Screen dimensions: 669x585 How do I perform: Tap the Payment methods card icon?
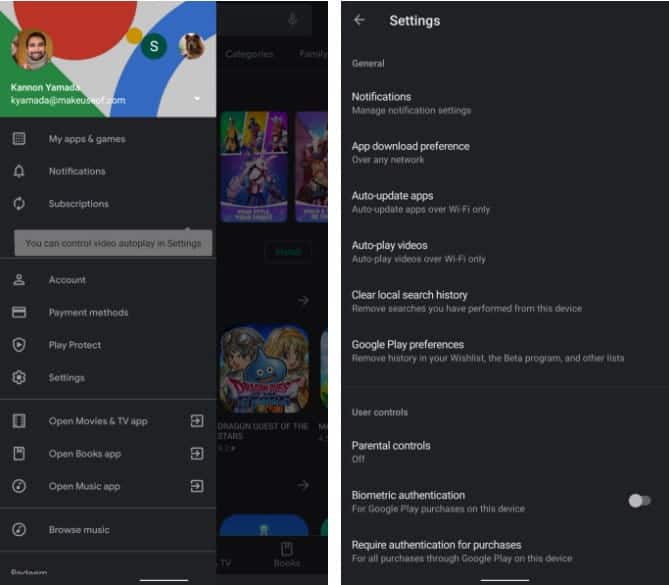19,312
